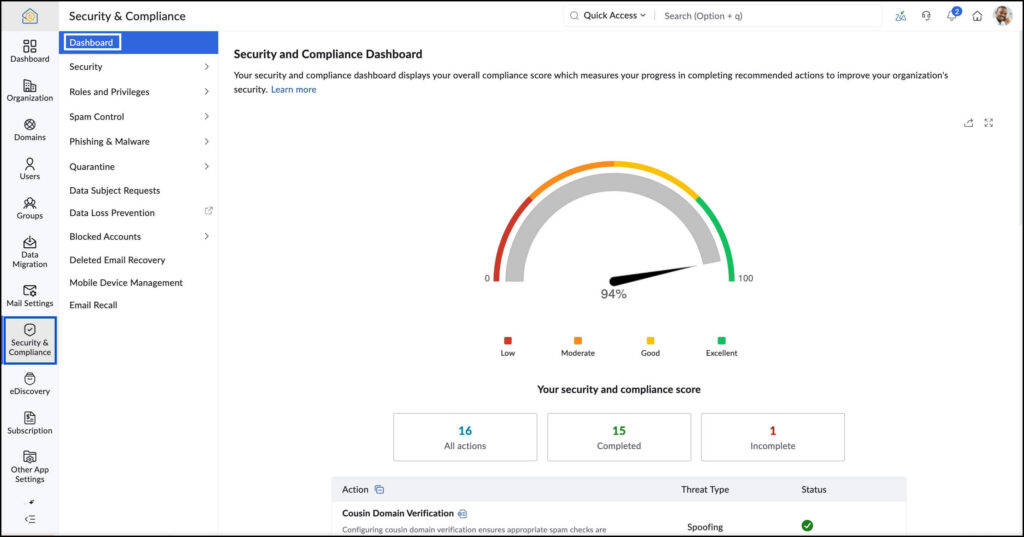Image resolution: width=1024 pixels, height=537 pixels.
Task: Click the yellow Good legend swatch
Action: [x=650, y=340]
